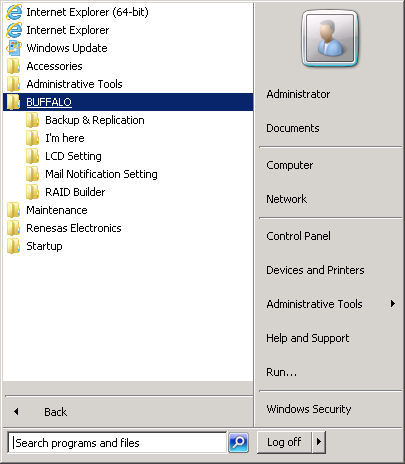405x464 pixels.
Task: Expand Mail Notification Setting label
Action: click(x=101, y=174)
